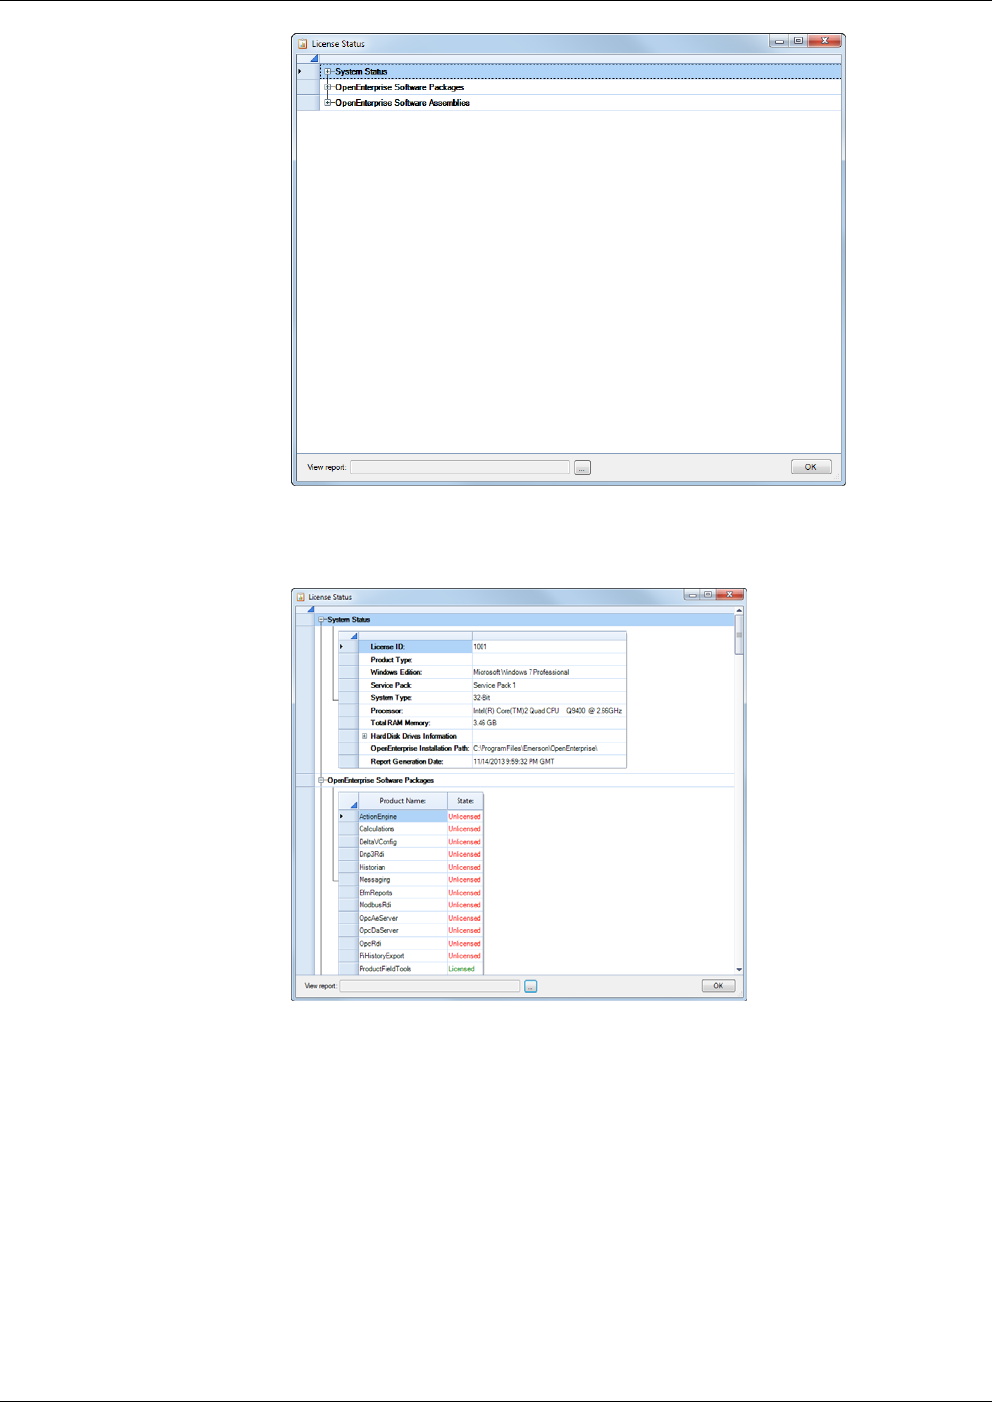Click scrollbar up arrow in expanded window
Screen dimensions: 992x1402
coord(739,610)
